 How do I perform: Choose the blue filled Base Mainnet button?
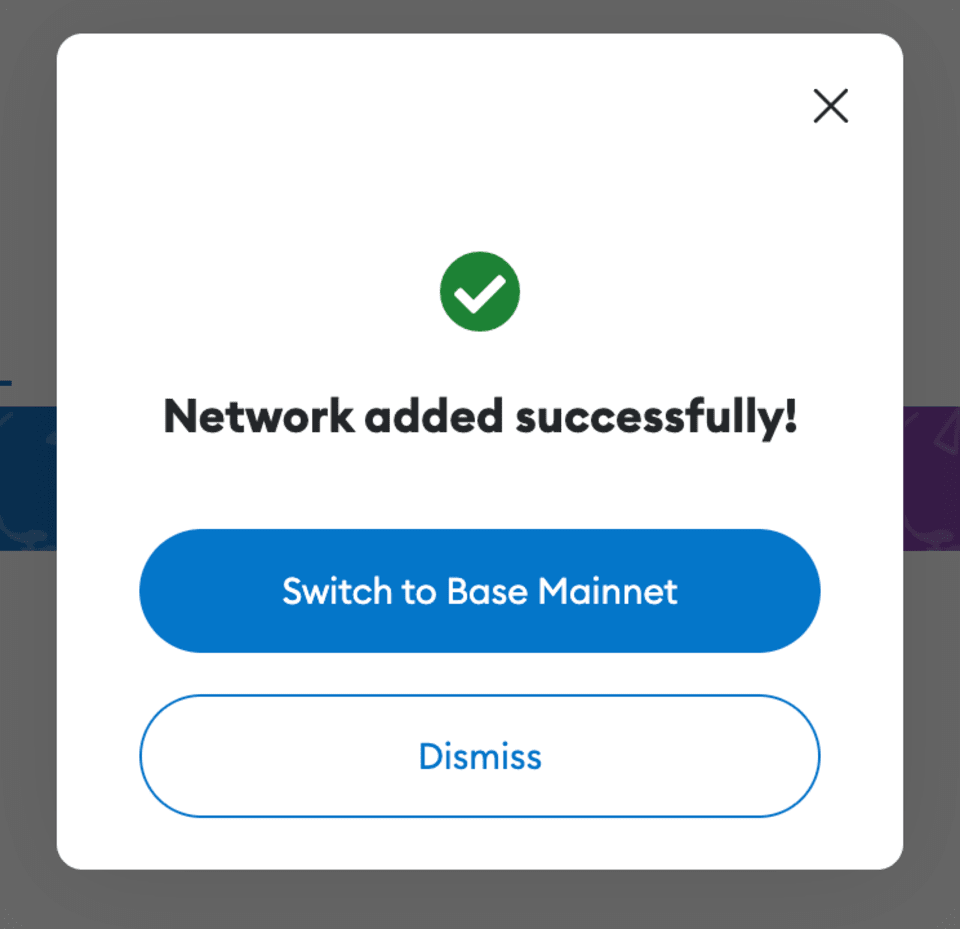coord(480,591)
